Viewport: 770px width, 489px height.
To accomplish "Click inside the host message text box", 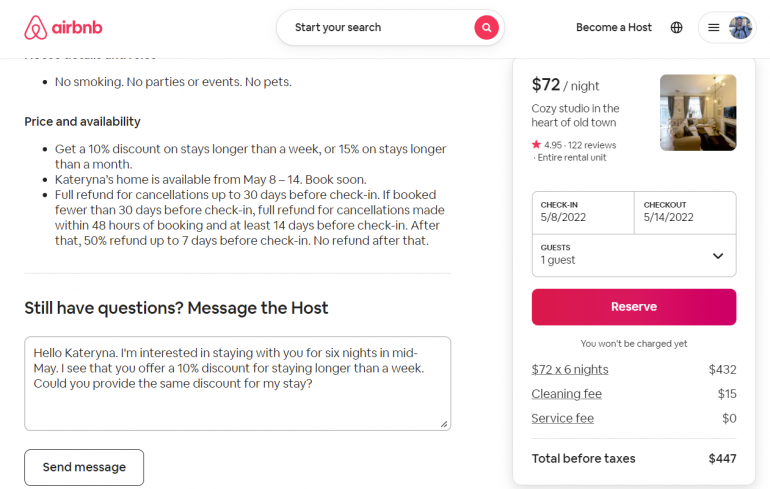I will point(237,383).
